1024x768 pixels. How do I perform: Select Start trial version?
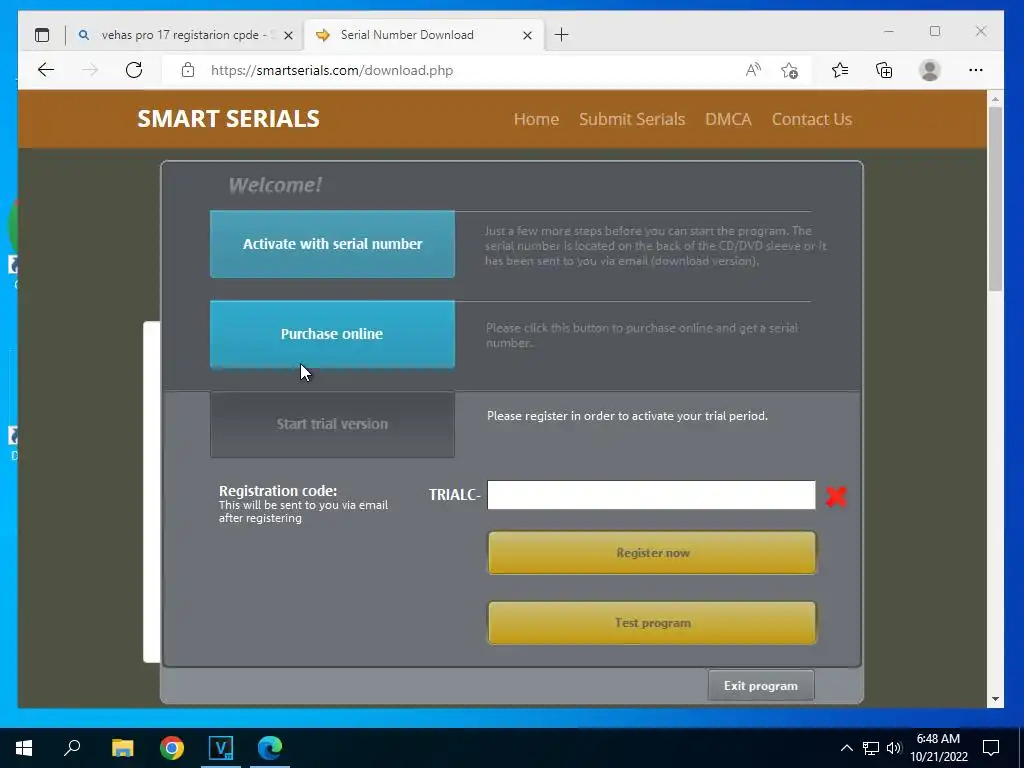pos(332,424)
